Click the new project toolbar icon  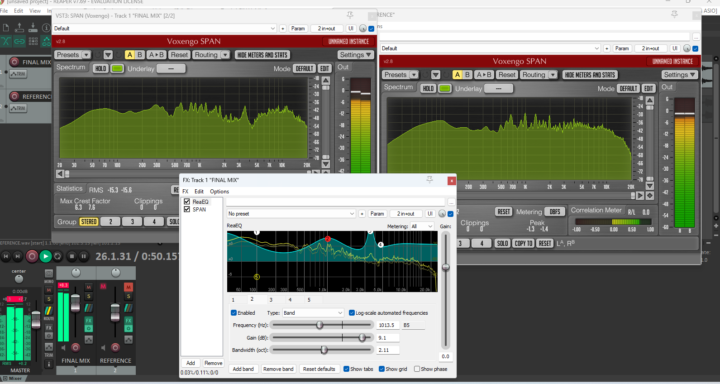(6, 28)
